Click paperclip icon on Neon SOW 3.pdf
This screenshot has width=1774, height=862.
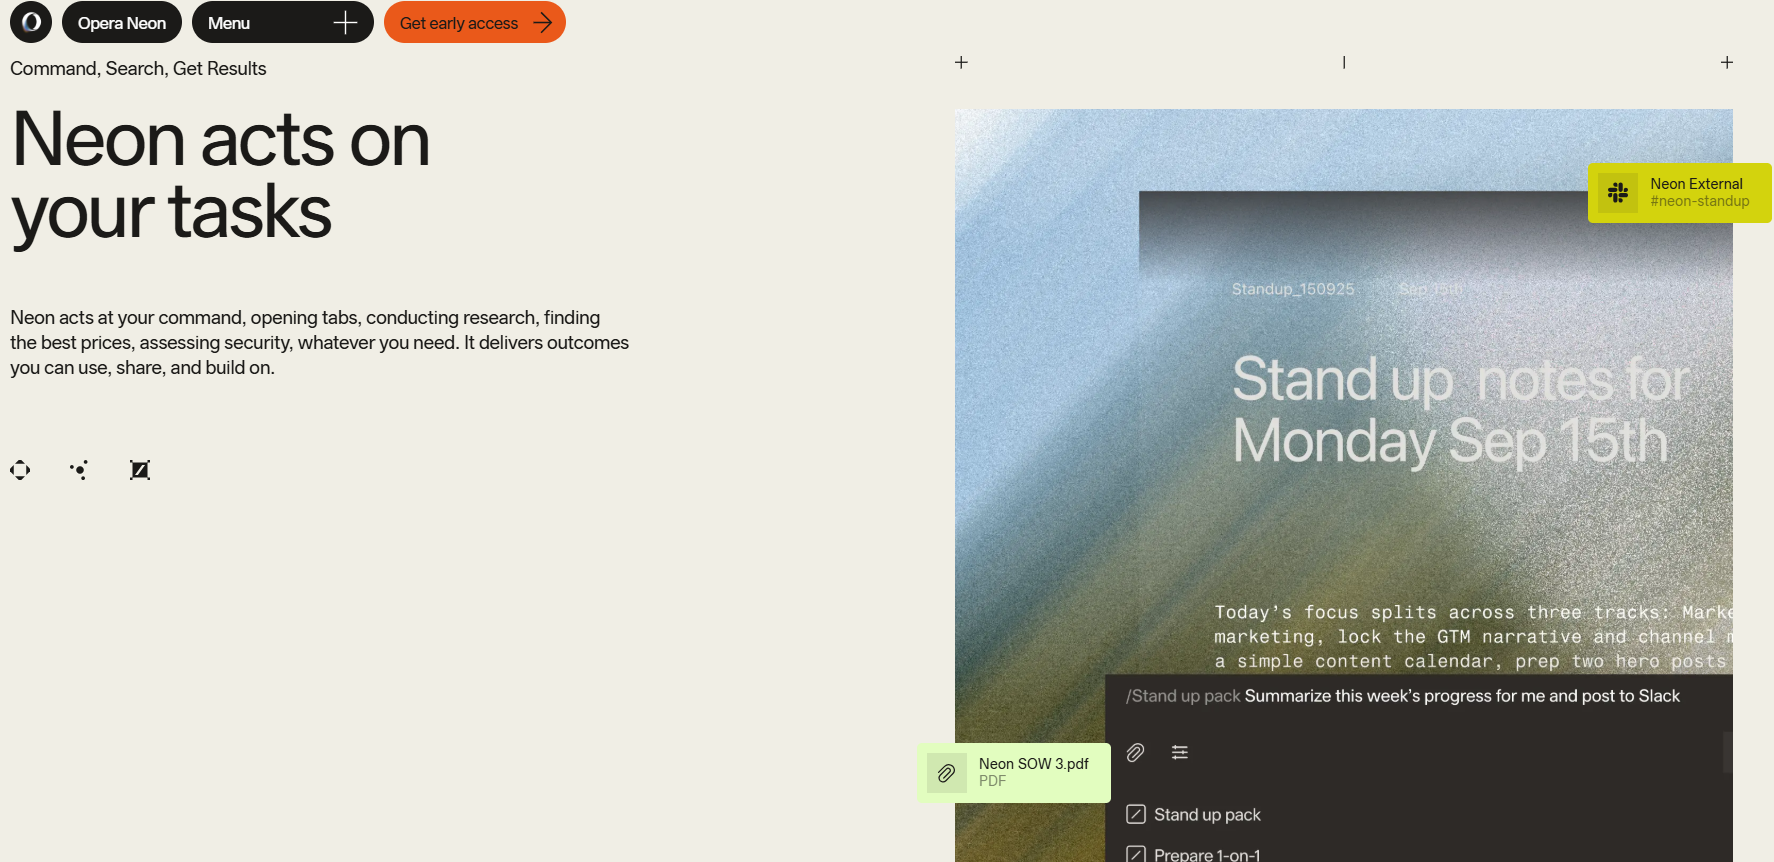tap(946, 773)
